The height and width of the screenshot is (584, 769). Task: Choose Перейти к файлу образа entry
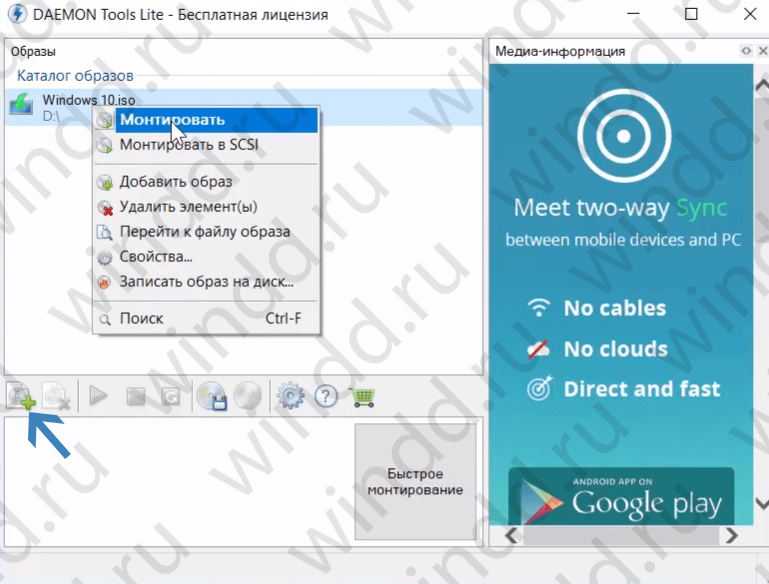[206, 232]
